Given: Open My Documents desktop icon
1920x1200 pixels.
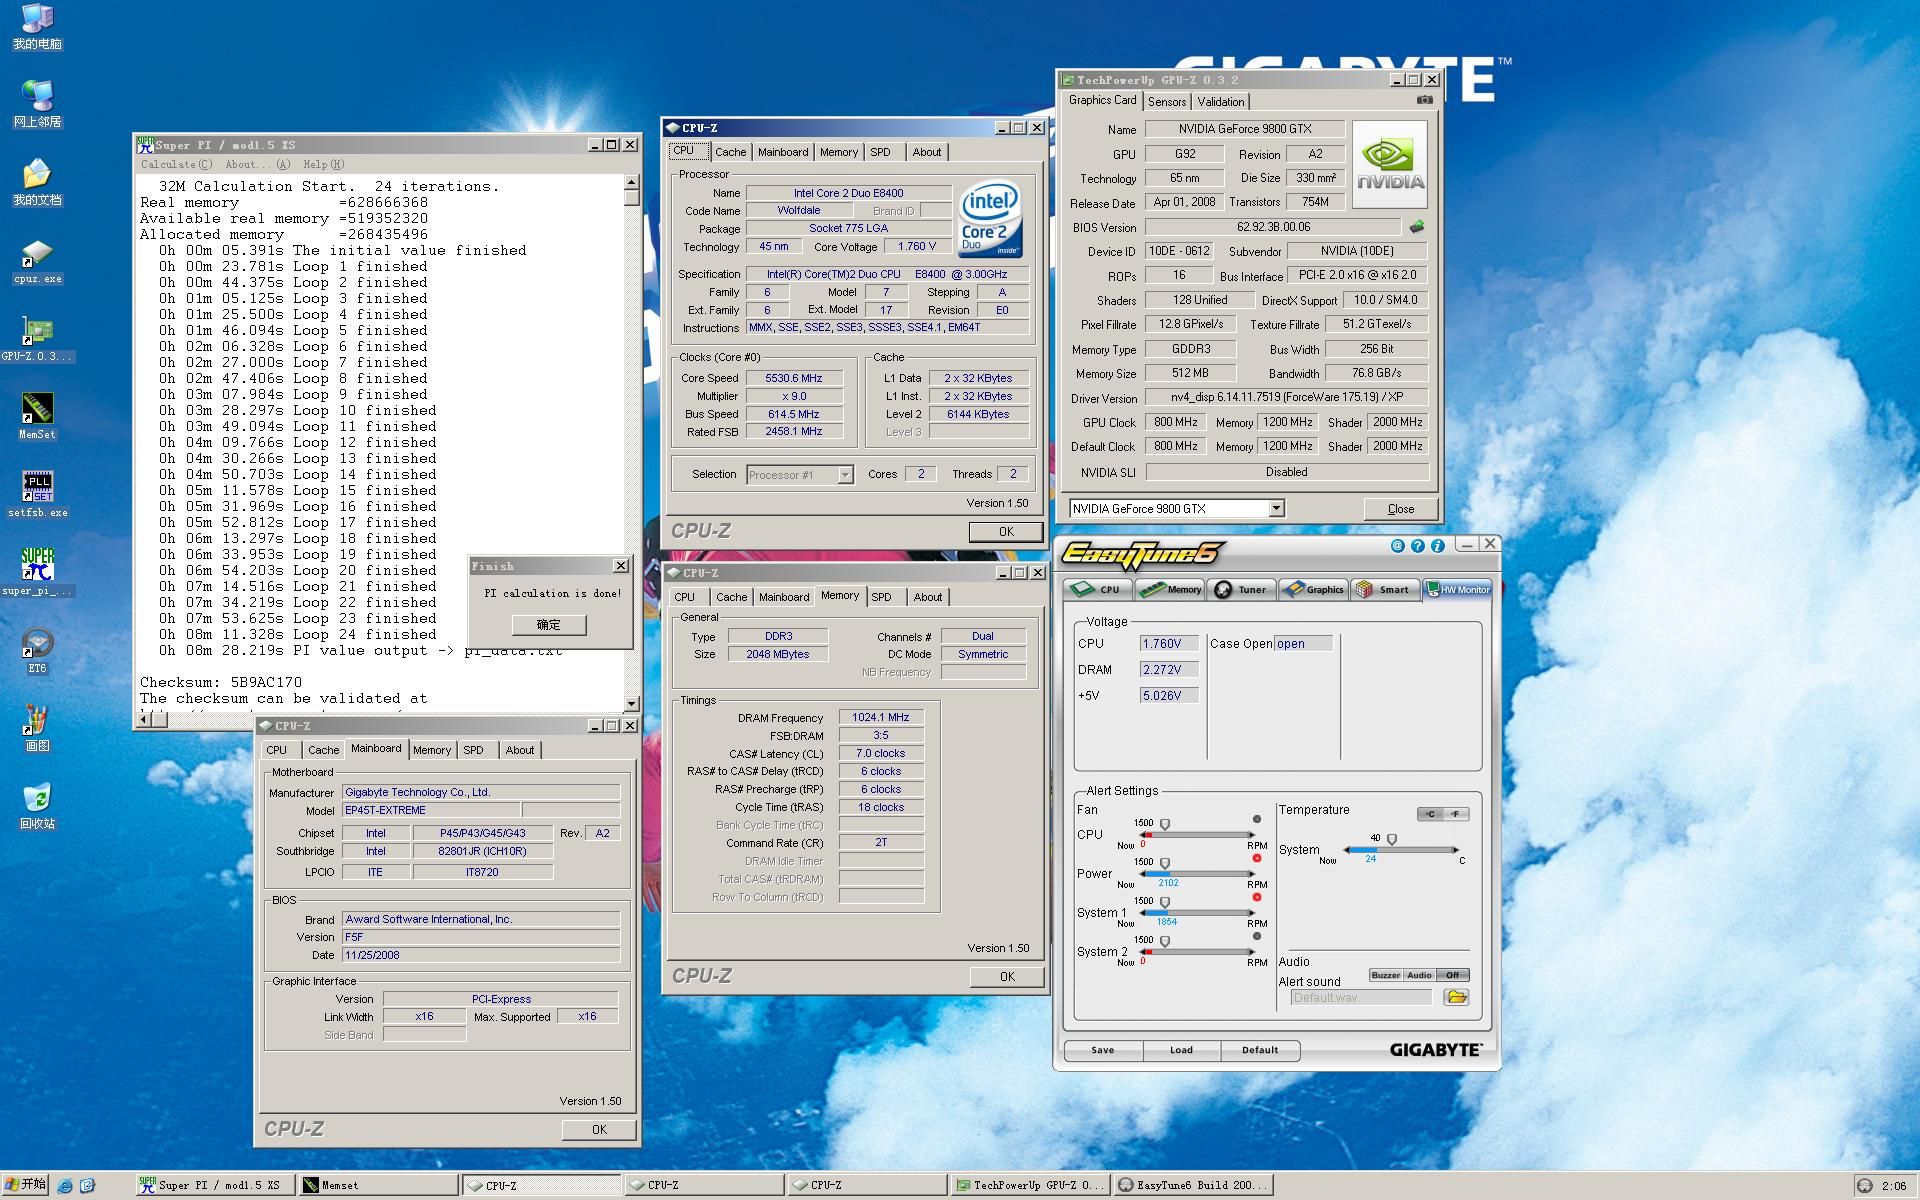Looking at the screenshot, I should pyautogui.click(x=37, y=183).
